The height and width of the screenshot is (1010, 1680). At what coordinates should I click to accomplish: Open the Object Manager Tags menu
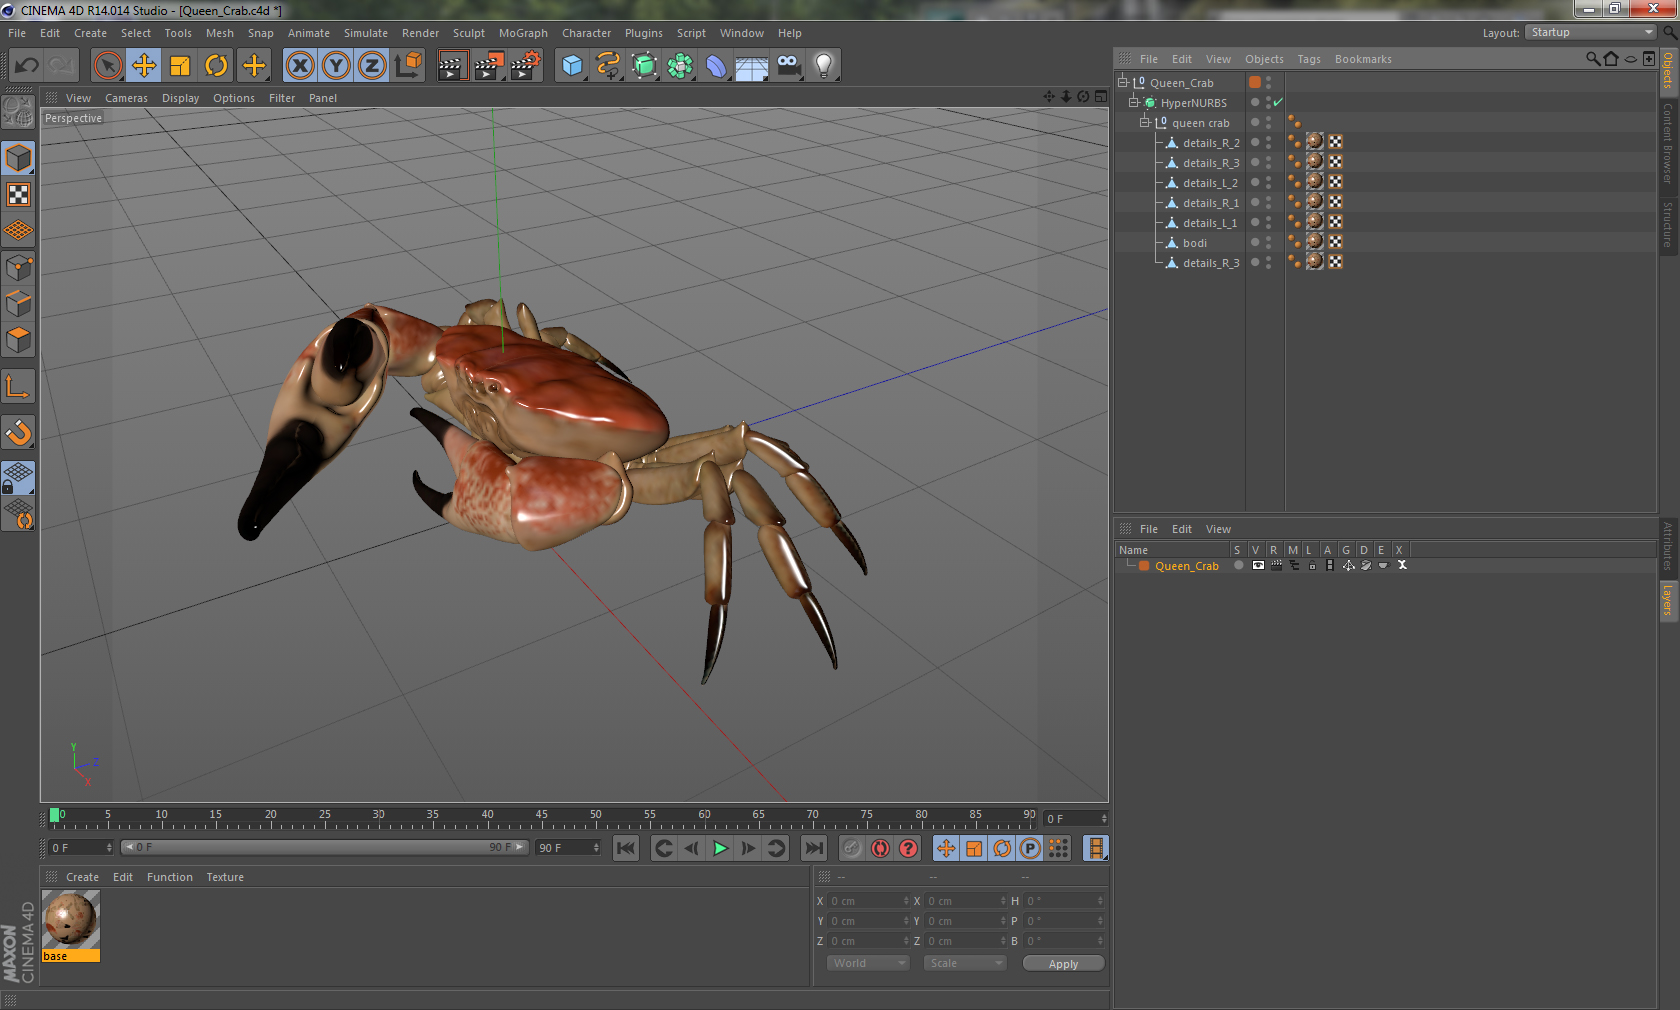coord(1309,59)
